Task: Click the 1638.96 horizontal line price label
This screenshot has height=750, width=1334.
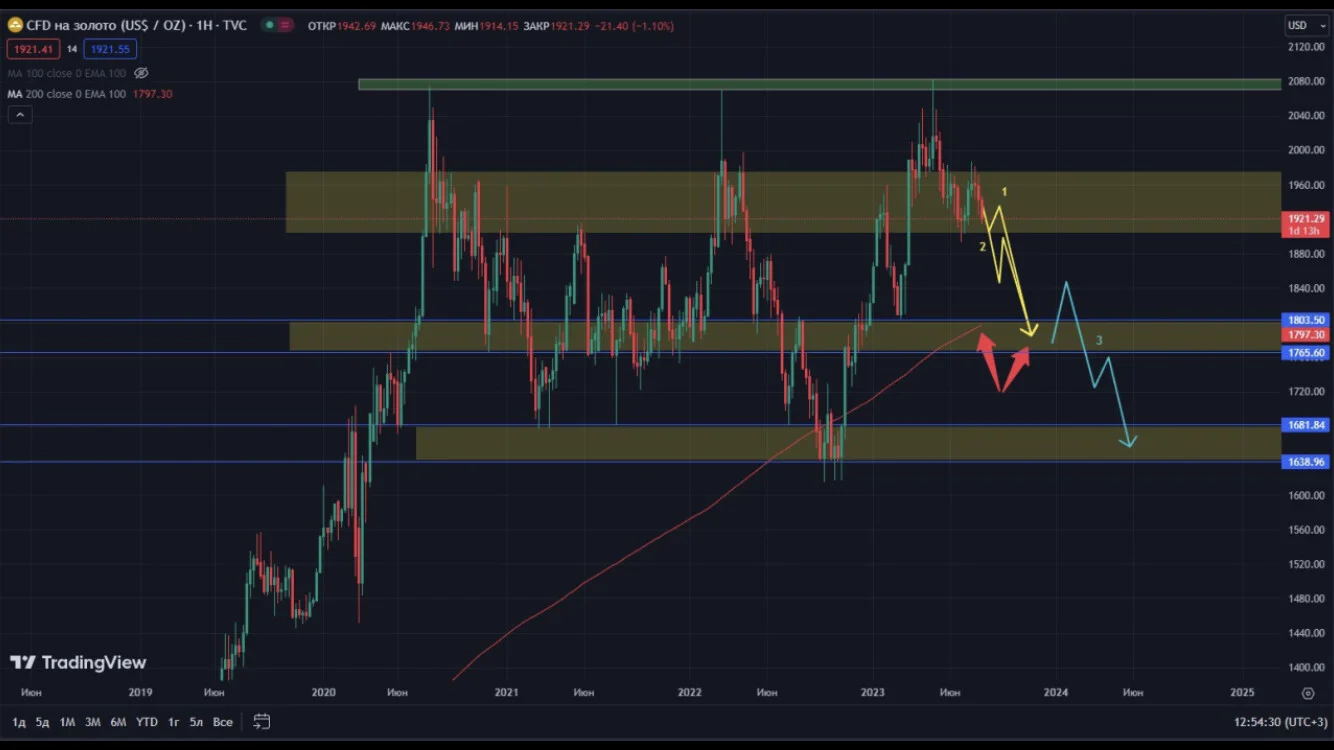Action: [x=1306, y=462]
